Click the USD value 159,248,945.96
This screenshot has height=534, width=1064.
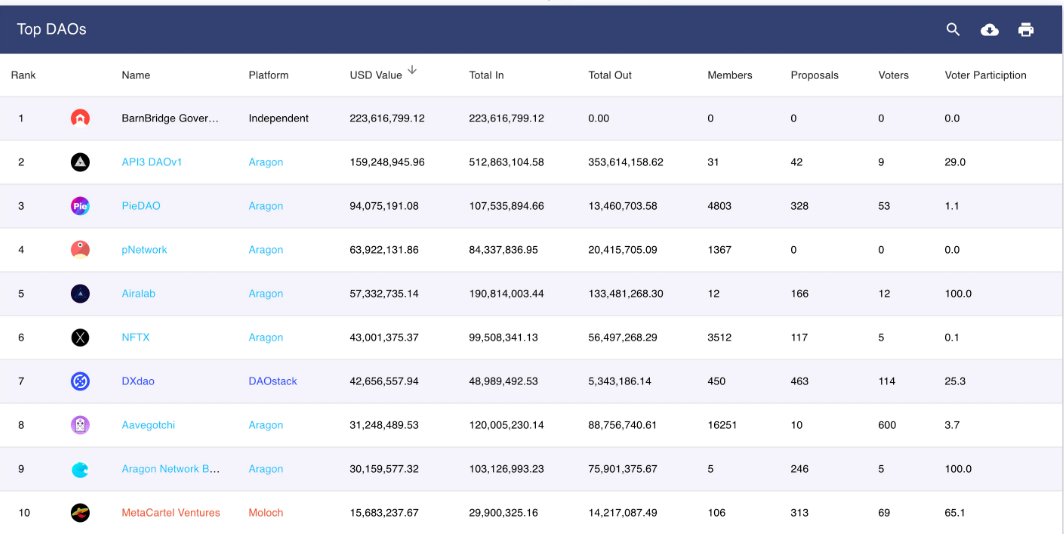tap(387, 162)
